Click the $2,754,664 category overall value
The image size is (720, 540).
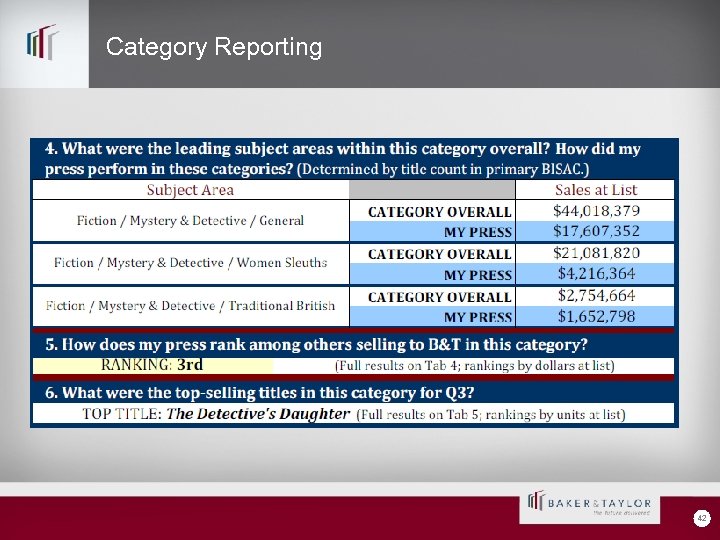596,295
